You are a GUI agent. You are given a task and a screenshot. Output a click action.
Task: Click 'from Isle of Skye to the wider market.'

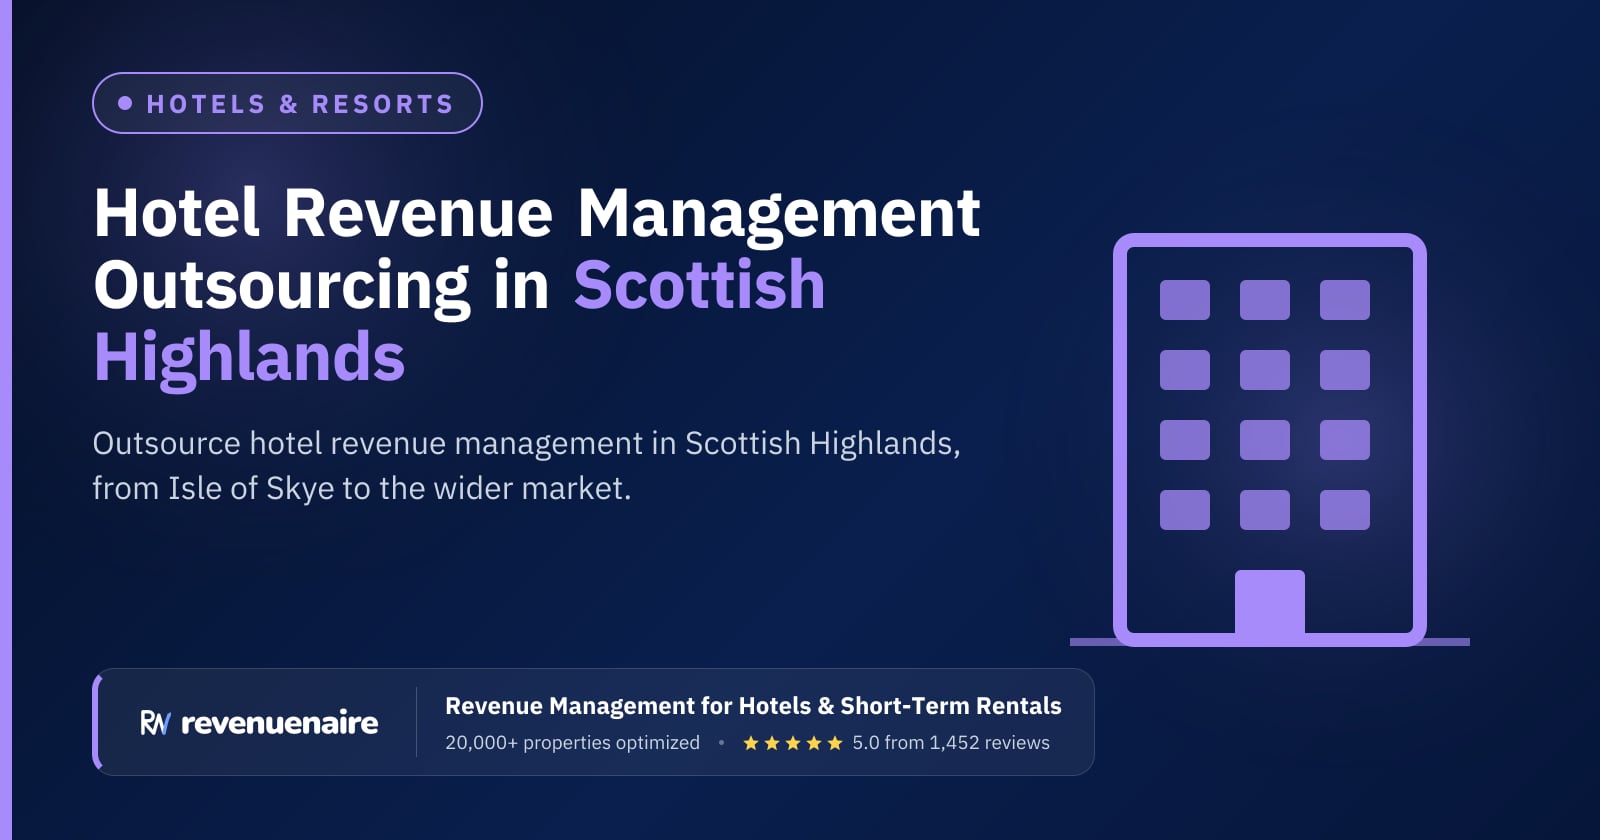click(x=362, y=488)
